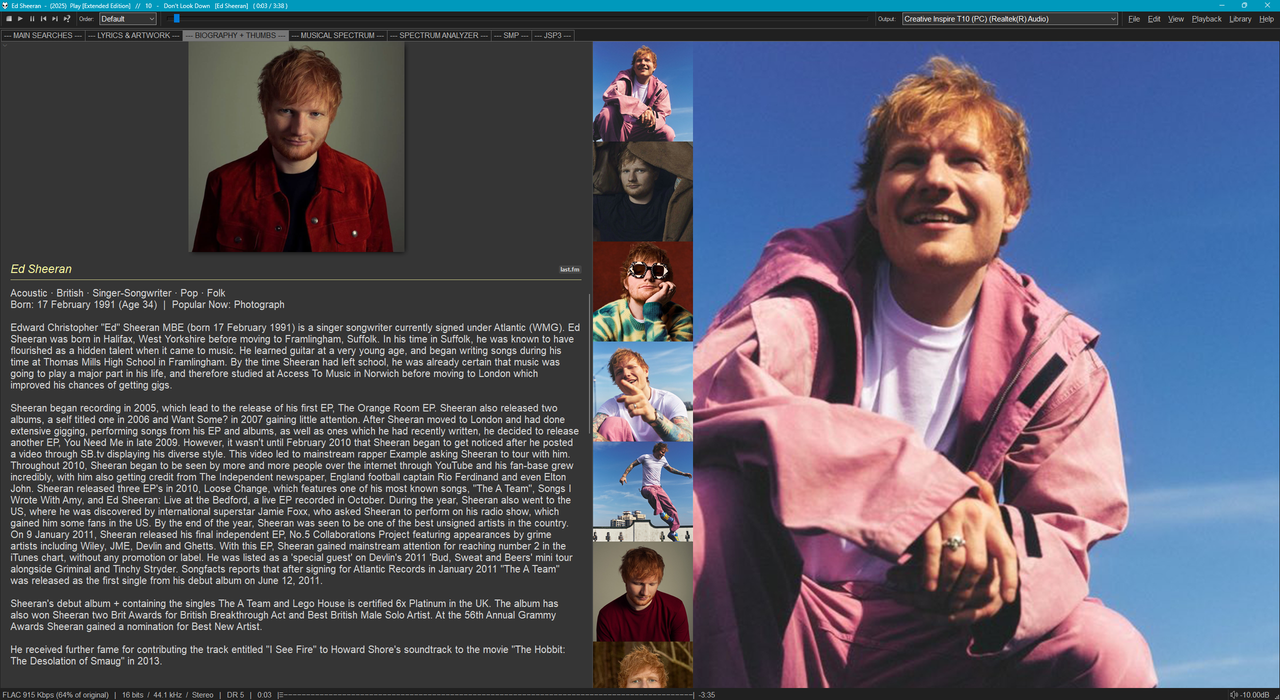1280x700 pixels.
Task: Pause the track with the Pause button
Action: [32, 19]
